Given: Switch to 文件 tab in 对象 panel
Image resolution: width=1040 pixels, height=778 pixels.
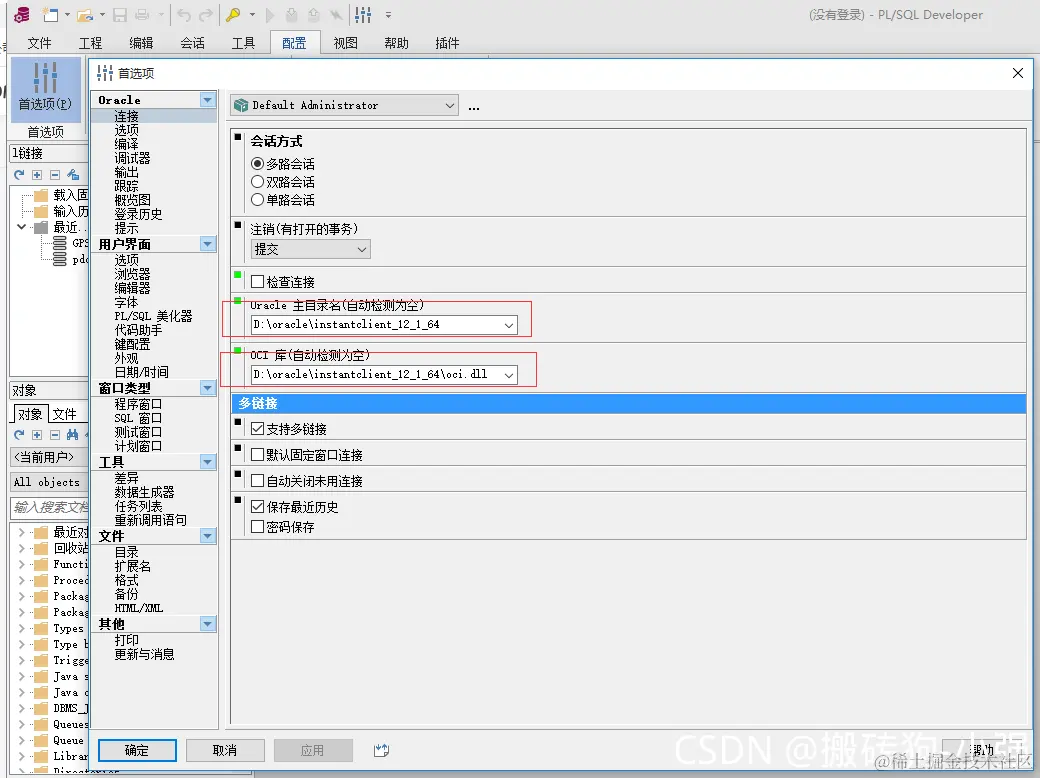Looking at the screenshot, I should point(64,414).
